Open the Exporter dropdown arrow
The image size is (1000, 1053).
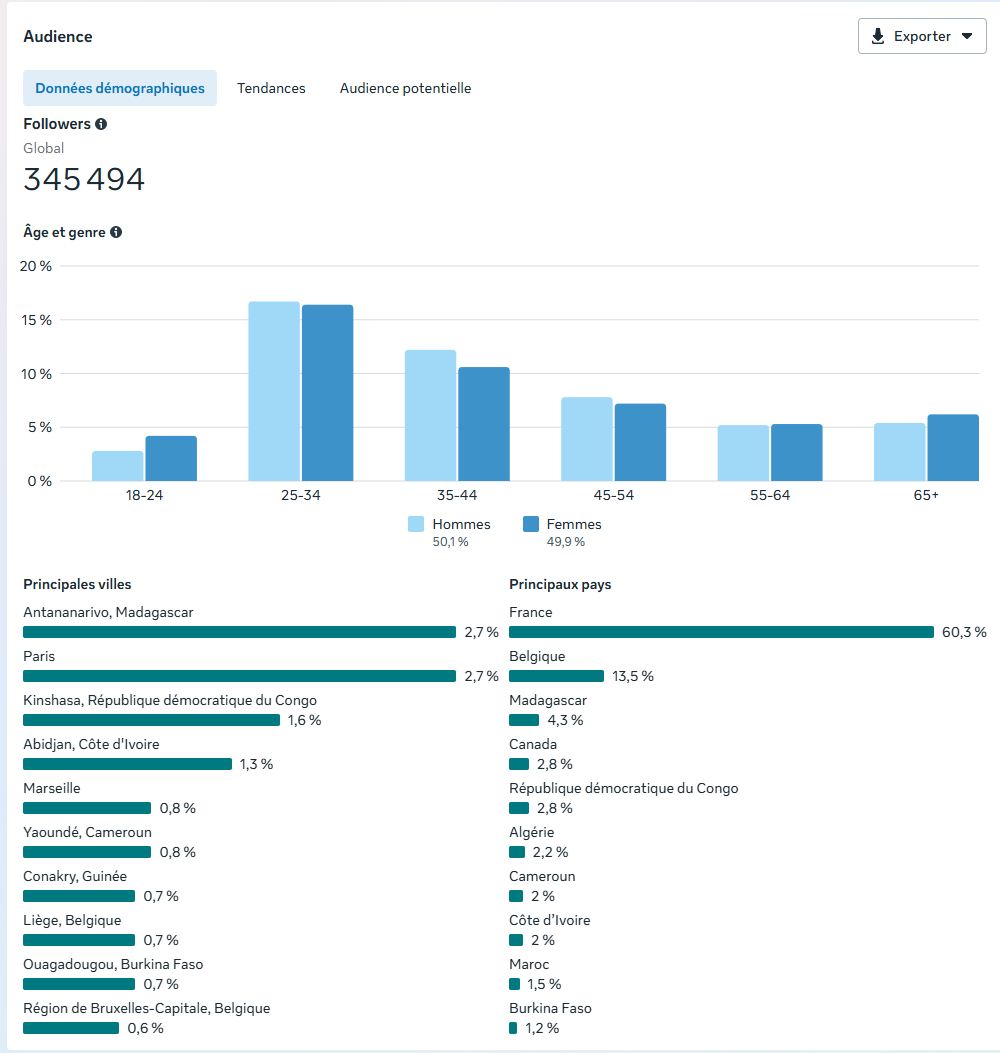click(966, 36)
